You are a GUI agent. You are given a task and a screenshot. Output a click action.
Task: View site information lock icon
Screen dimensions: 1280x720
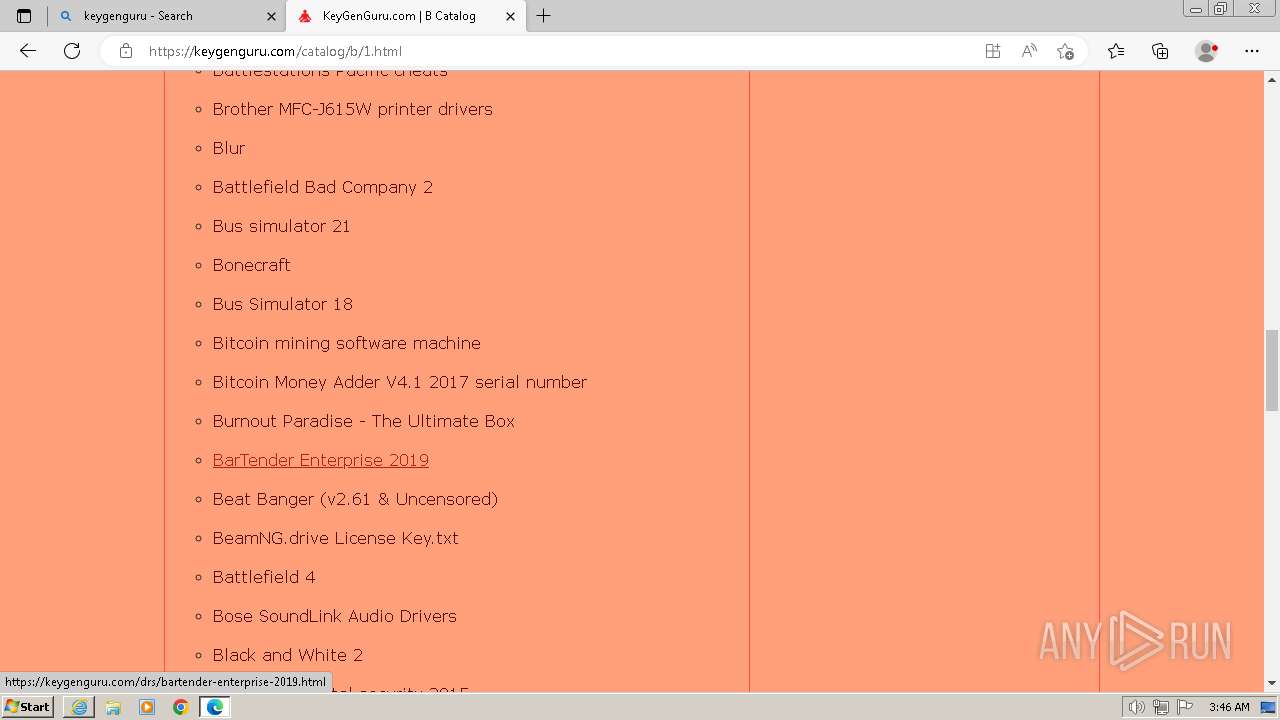click(126, 51)
